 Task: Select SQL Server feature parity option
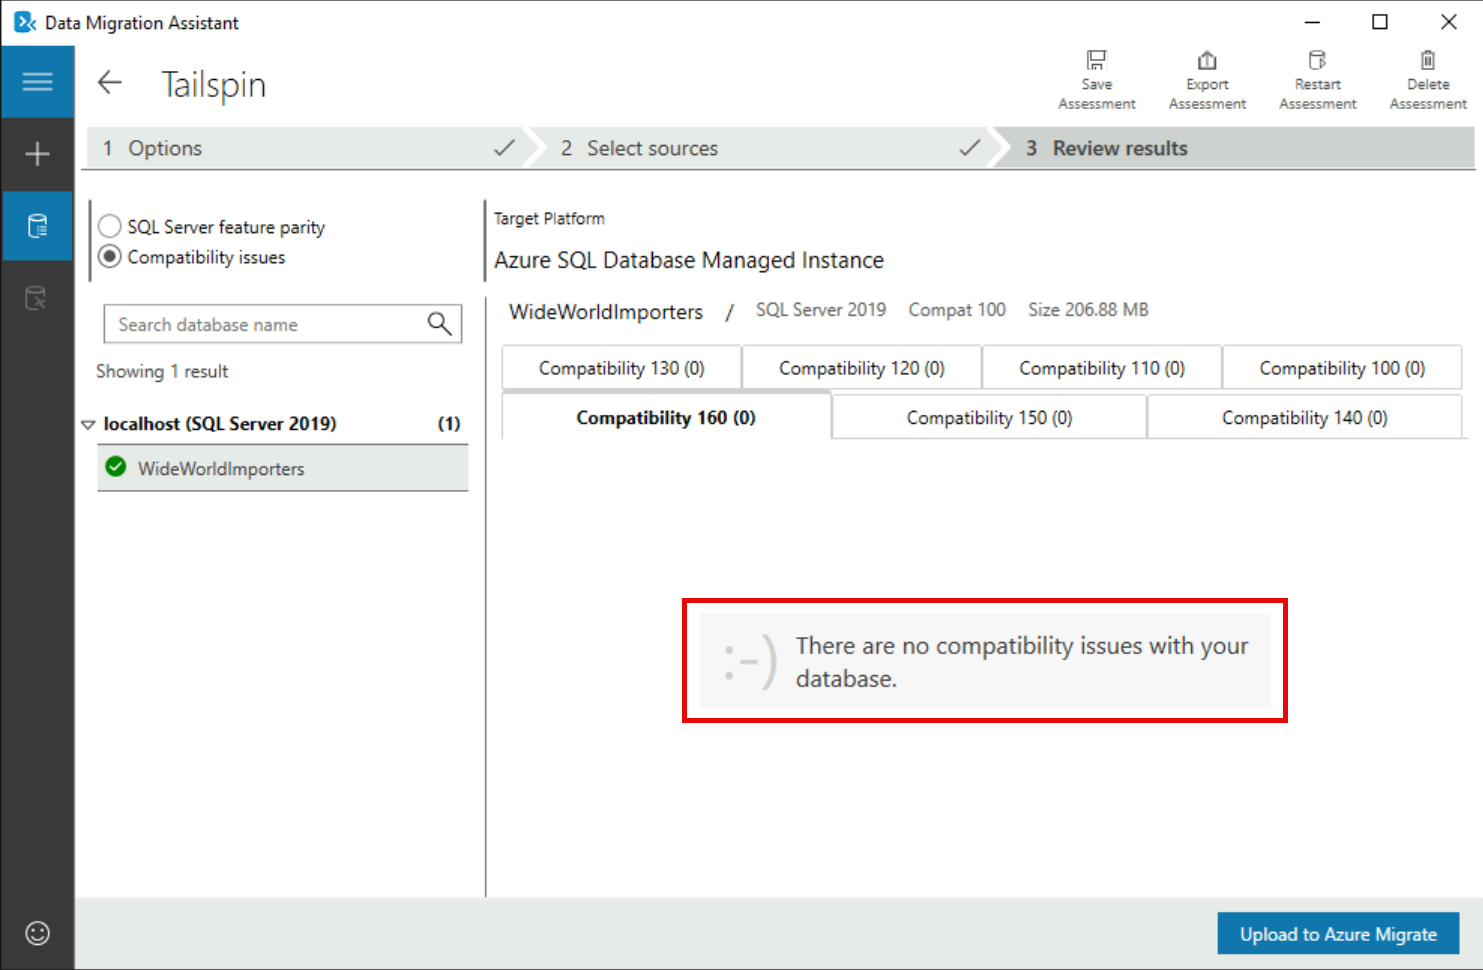coord(110,227)
